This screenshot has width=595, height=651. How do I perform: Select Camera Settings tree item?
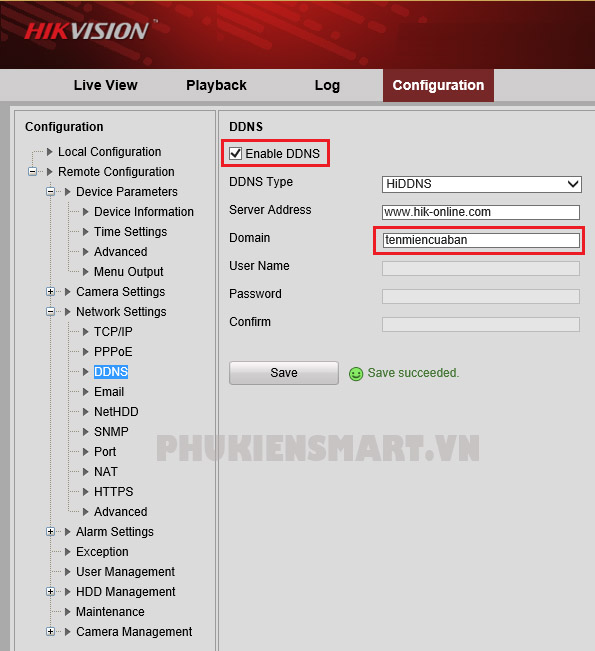tap(120, 292)
